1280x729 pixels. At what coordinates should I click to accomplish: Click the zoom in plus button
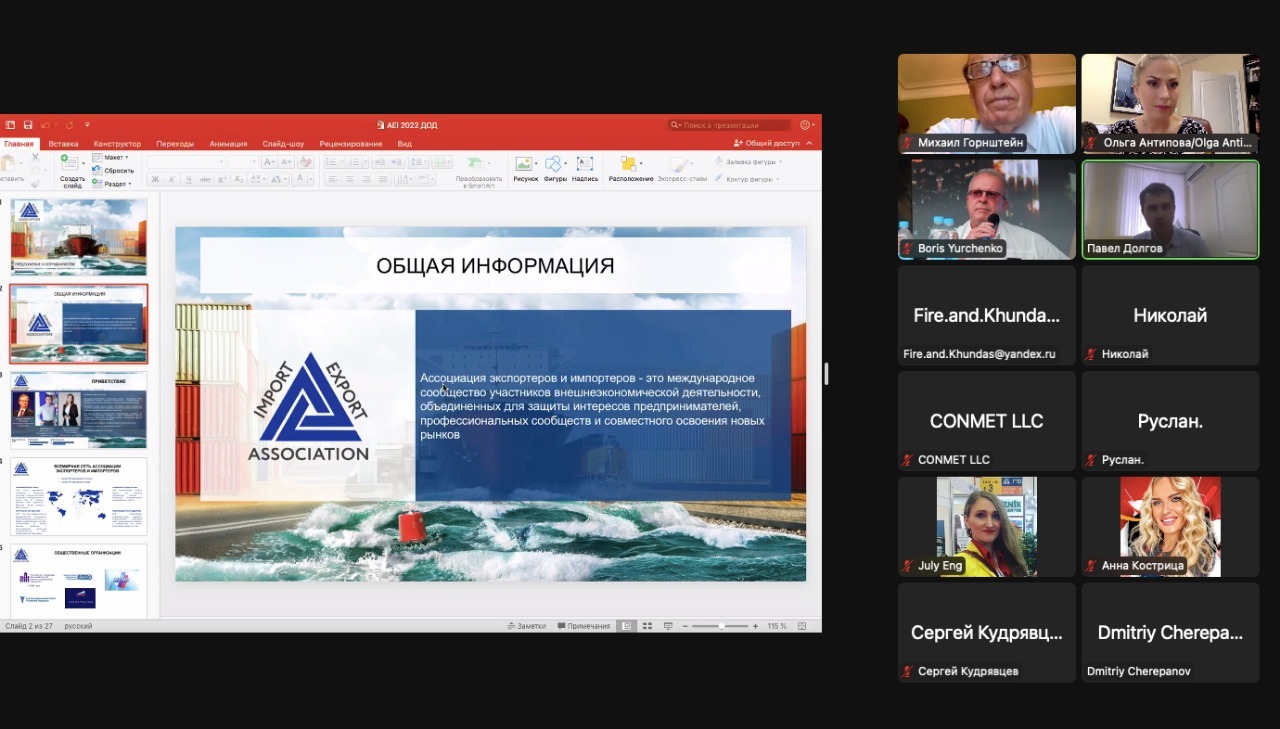755,626
